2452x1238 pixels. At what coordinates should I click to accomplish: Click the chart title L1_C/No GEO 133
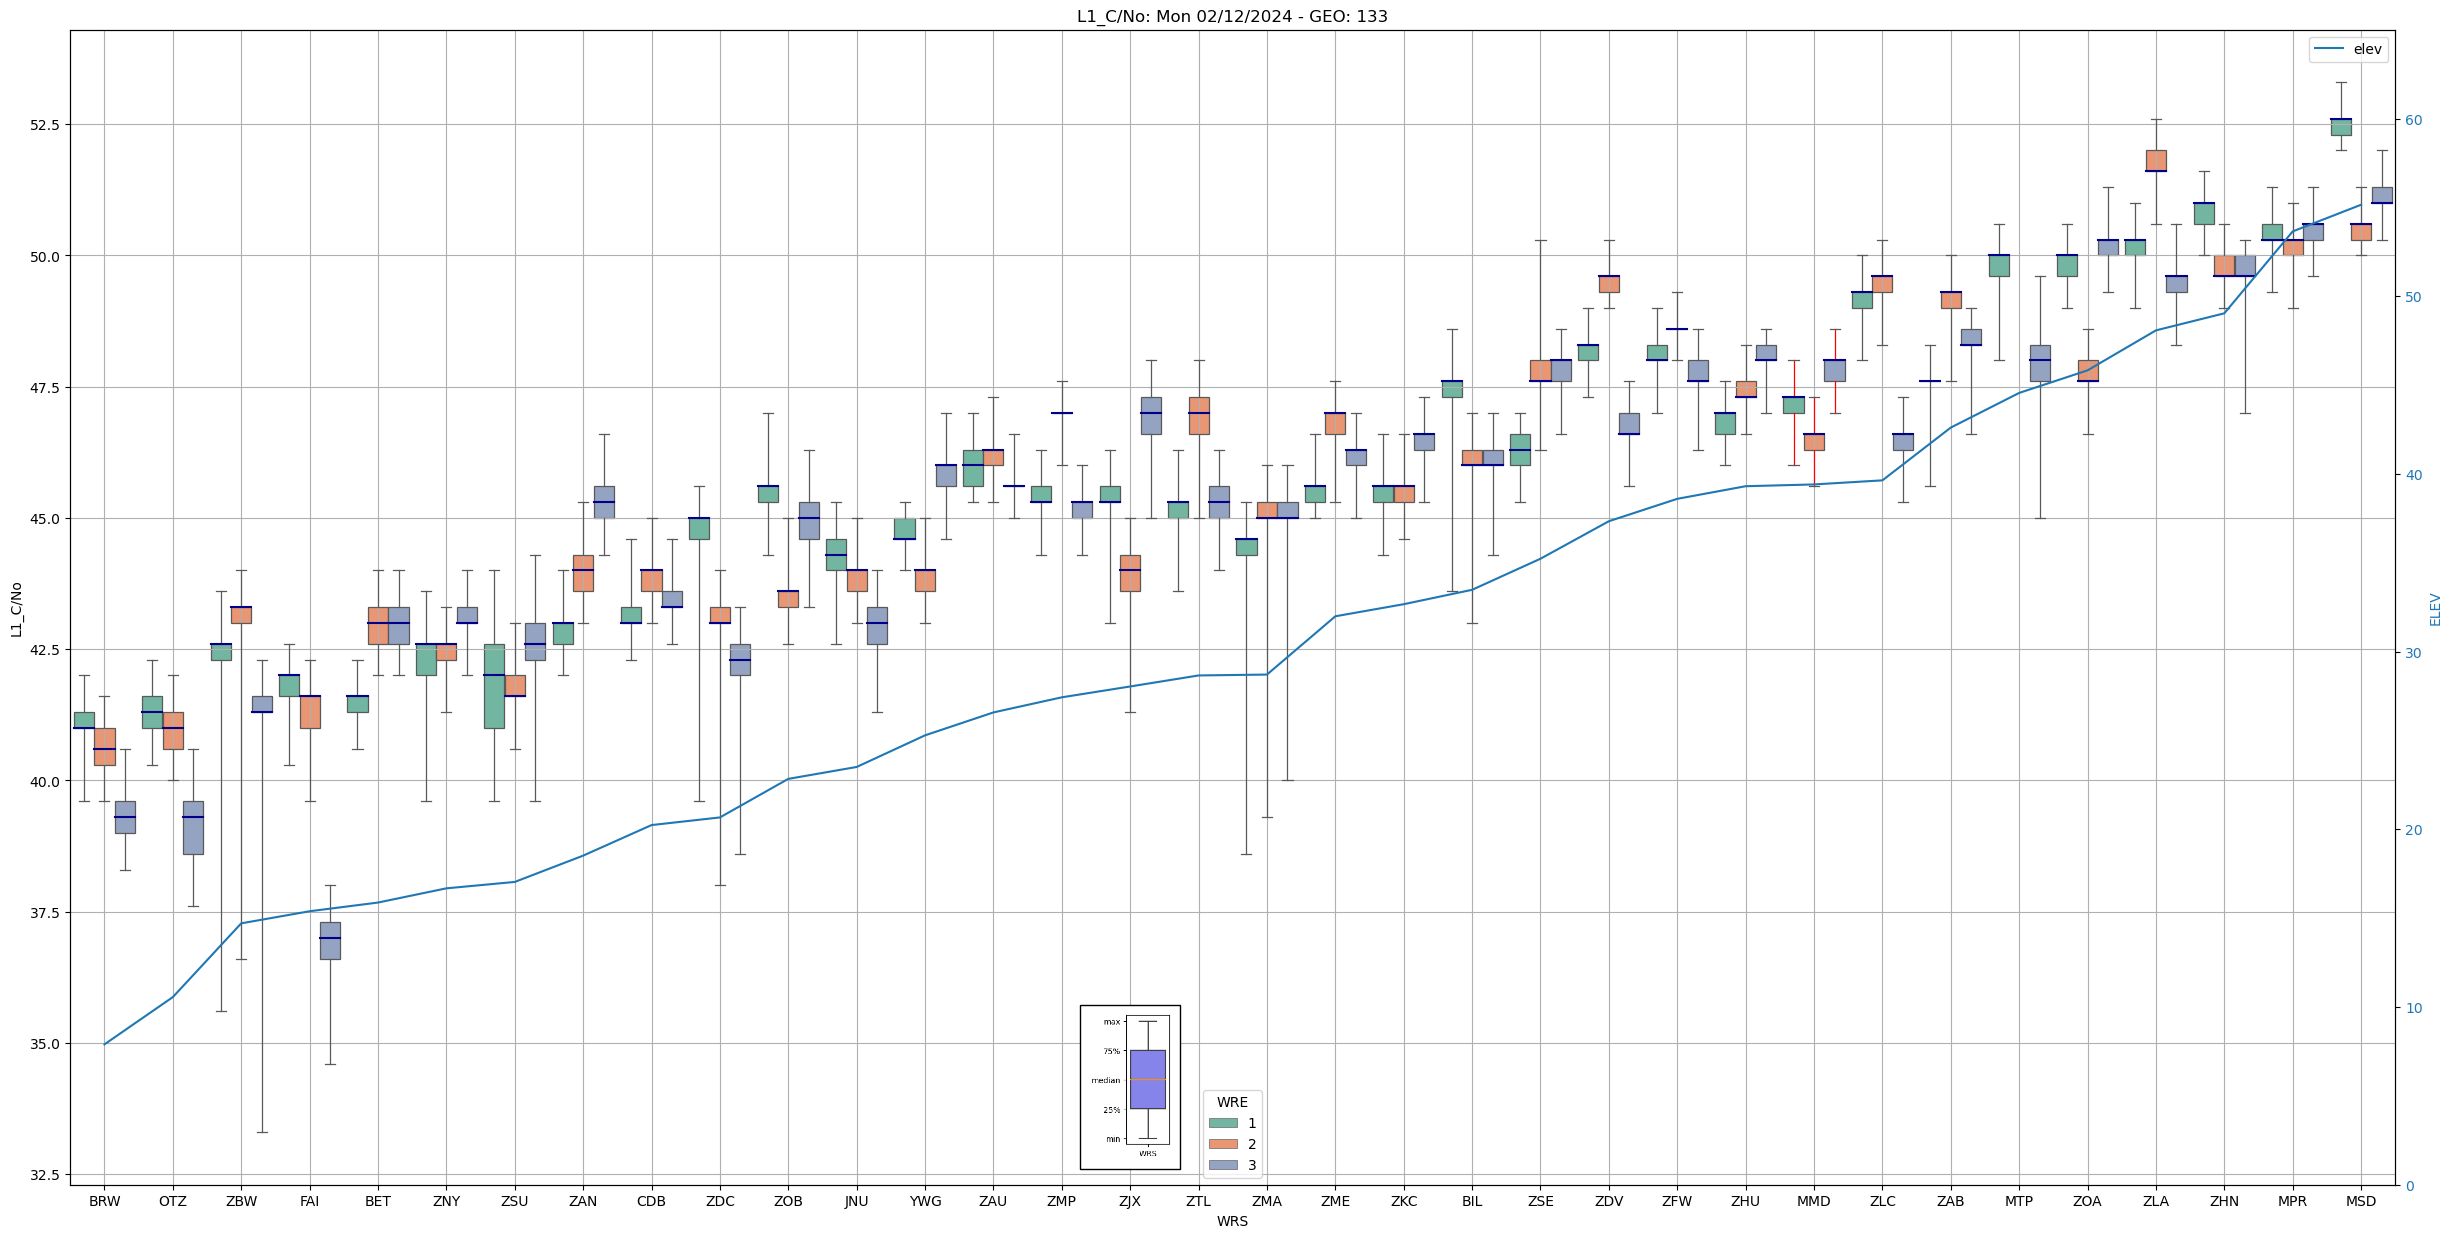(x=1231, y=16)
